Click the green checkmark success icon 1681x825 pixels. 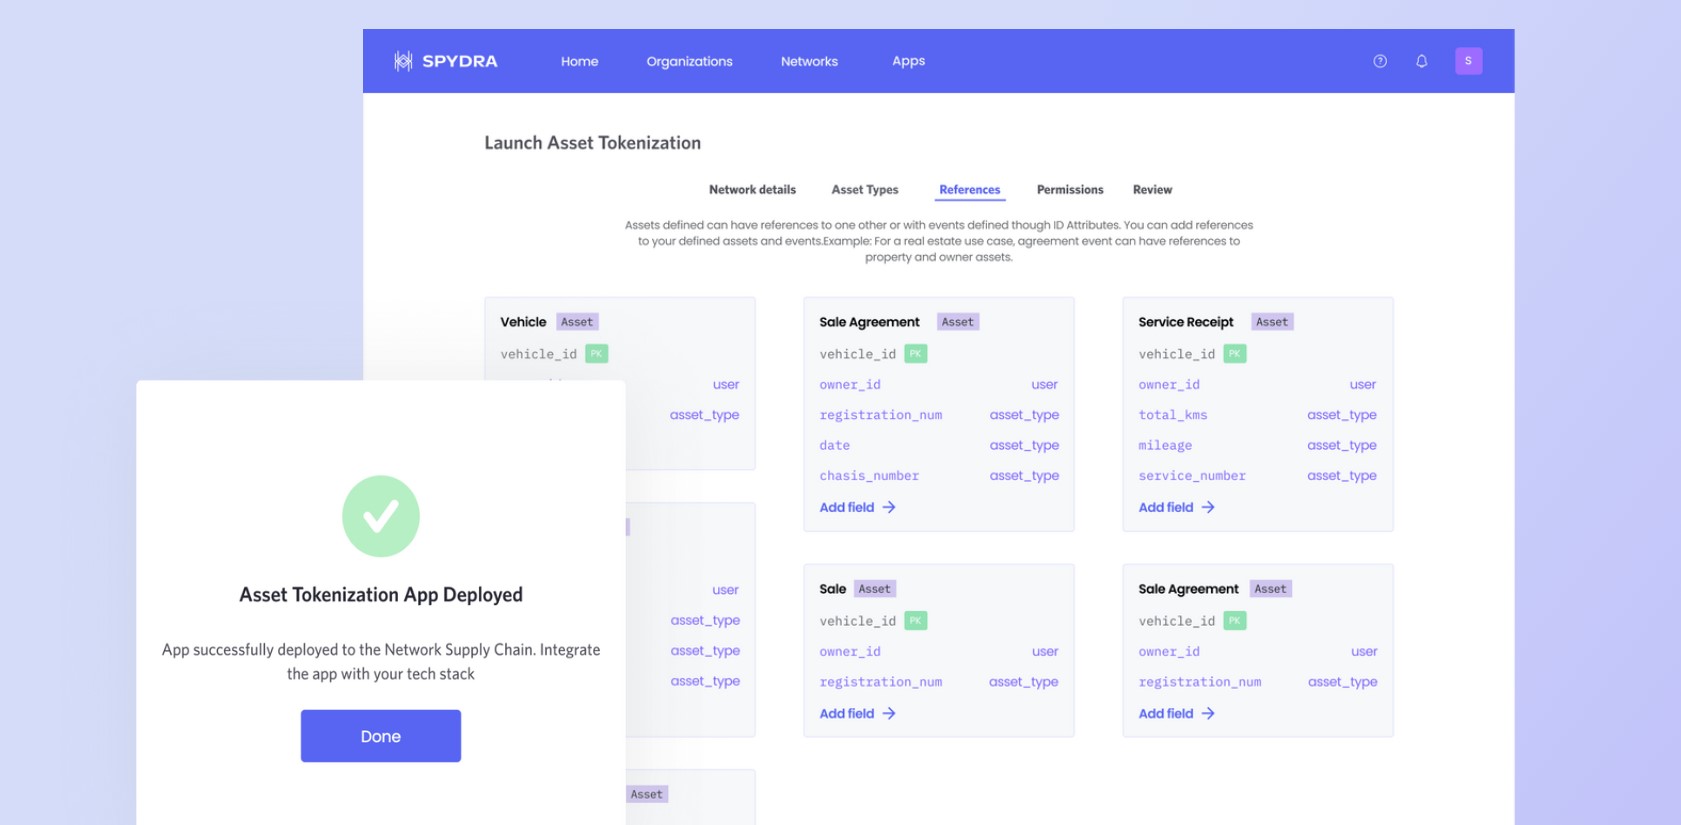(x=381, y=516)
